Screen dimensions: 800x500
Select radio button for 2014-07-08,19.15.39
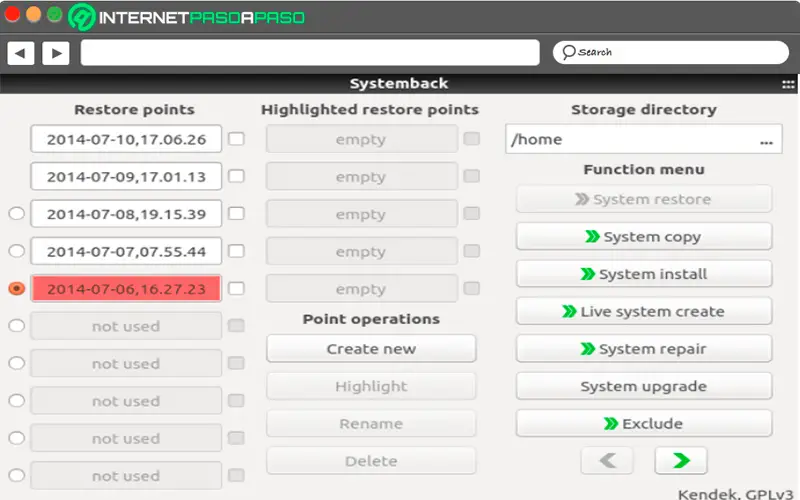coord(16,213)
